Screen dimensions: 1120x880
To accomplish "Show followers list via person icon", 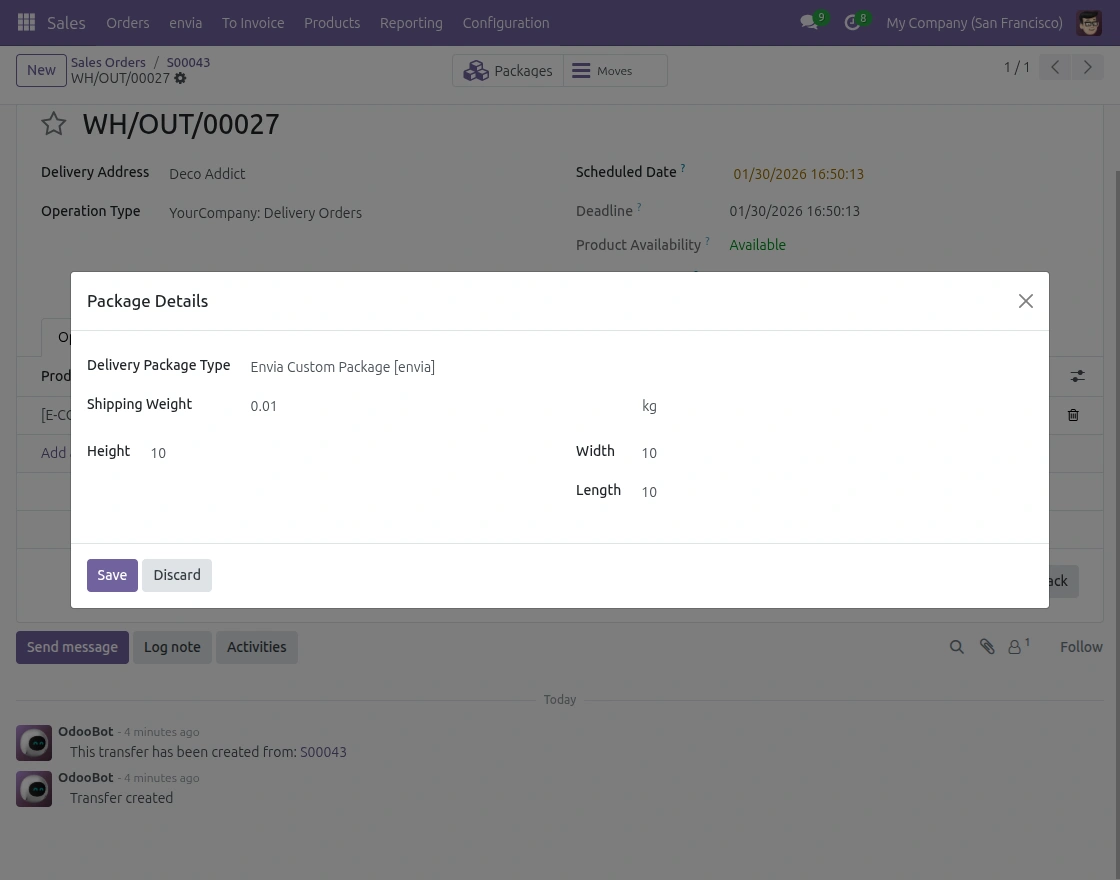I will point(1014,647).
